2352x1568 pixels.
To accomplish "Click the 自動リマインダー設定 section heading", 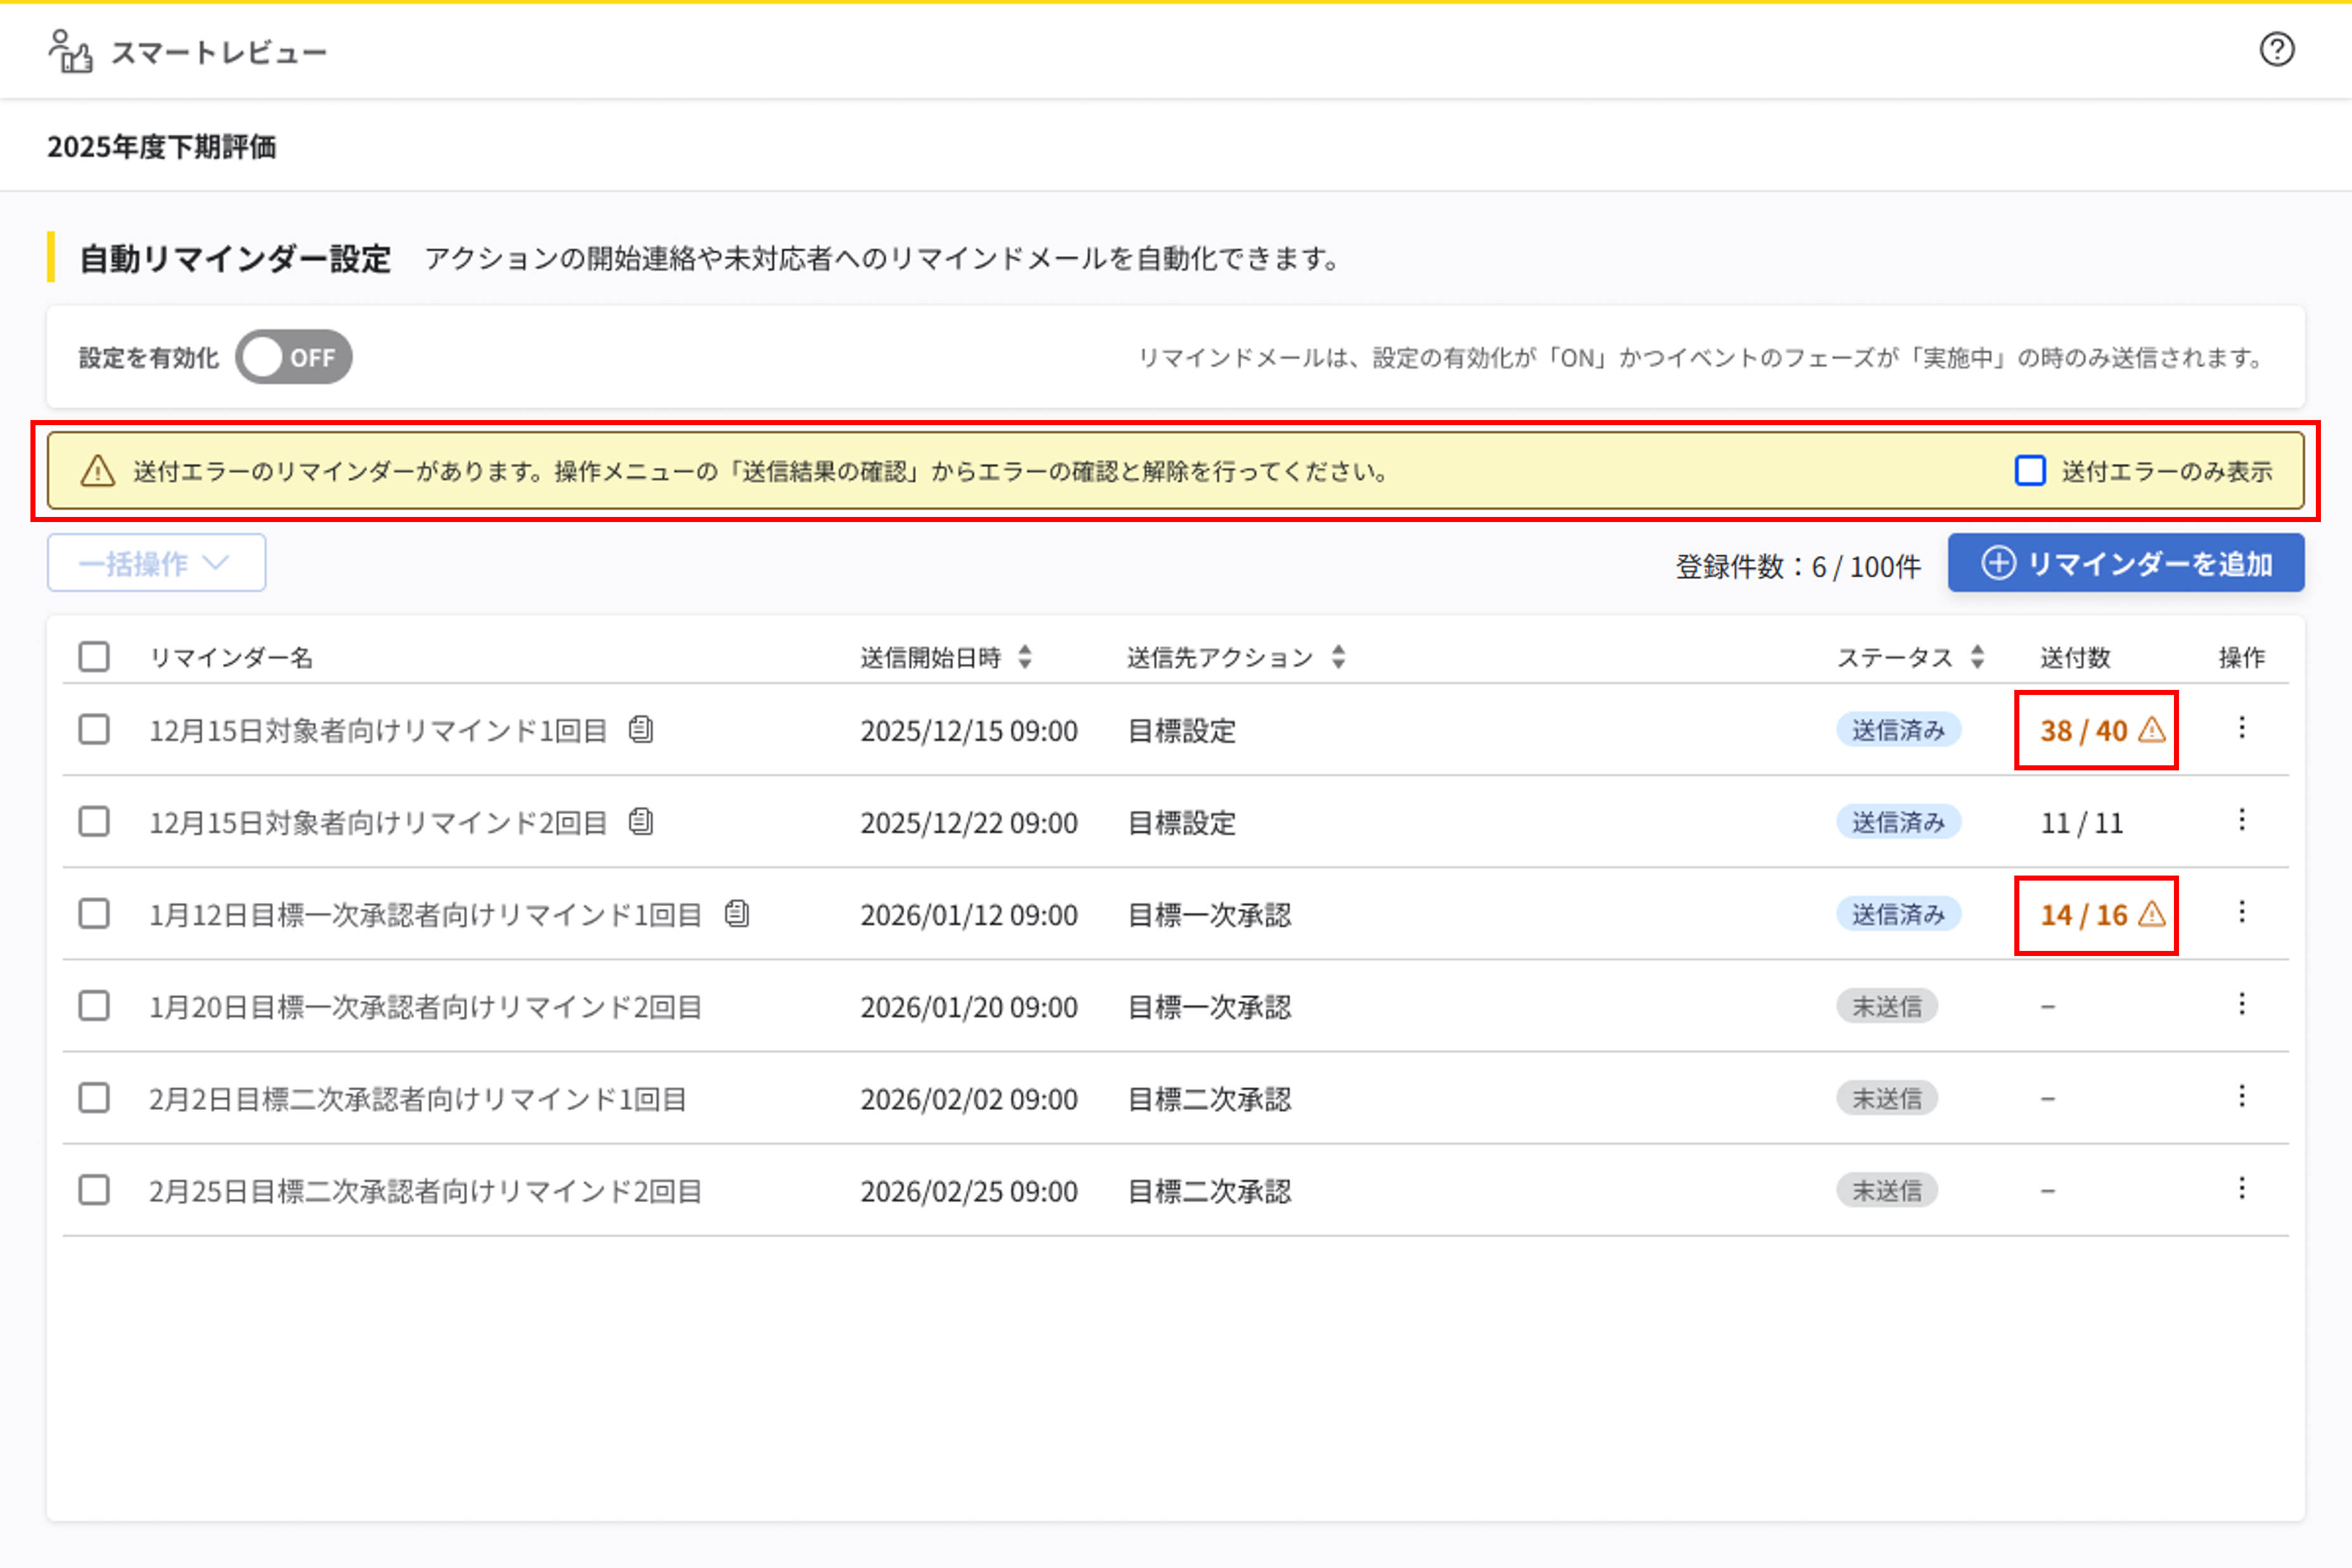I will 235,259.
